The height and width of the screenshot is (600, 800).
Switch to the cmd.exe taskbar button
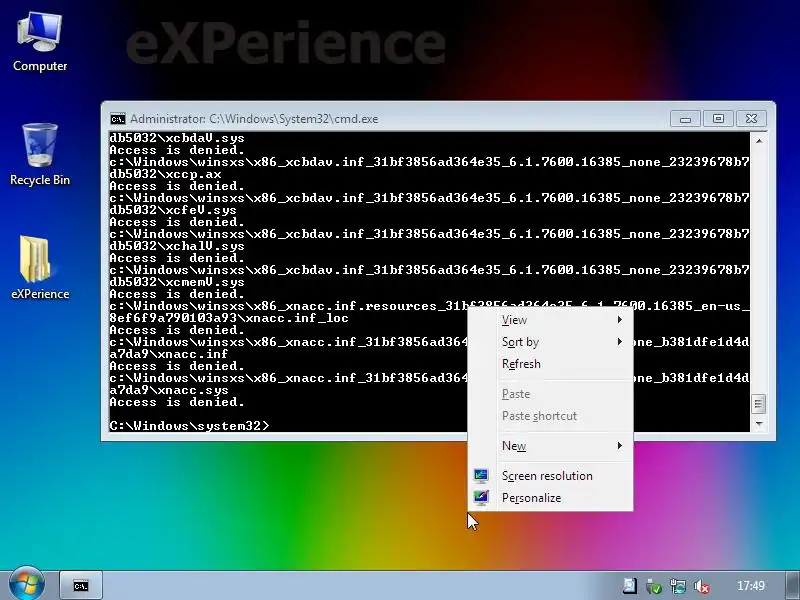pyautogui.click(x=81, y=586)
